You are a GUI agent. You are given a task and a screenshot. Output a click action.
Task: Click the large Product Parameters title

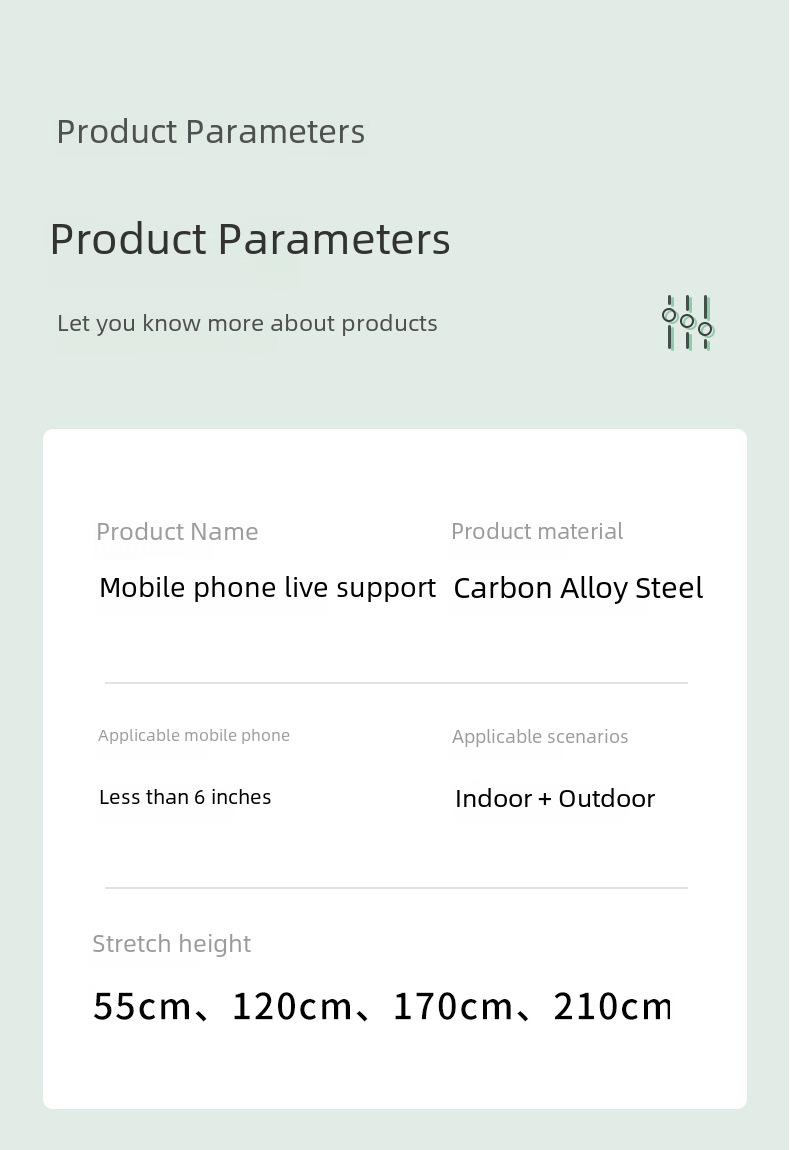[x=250, y=239]
